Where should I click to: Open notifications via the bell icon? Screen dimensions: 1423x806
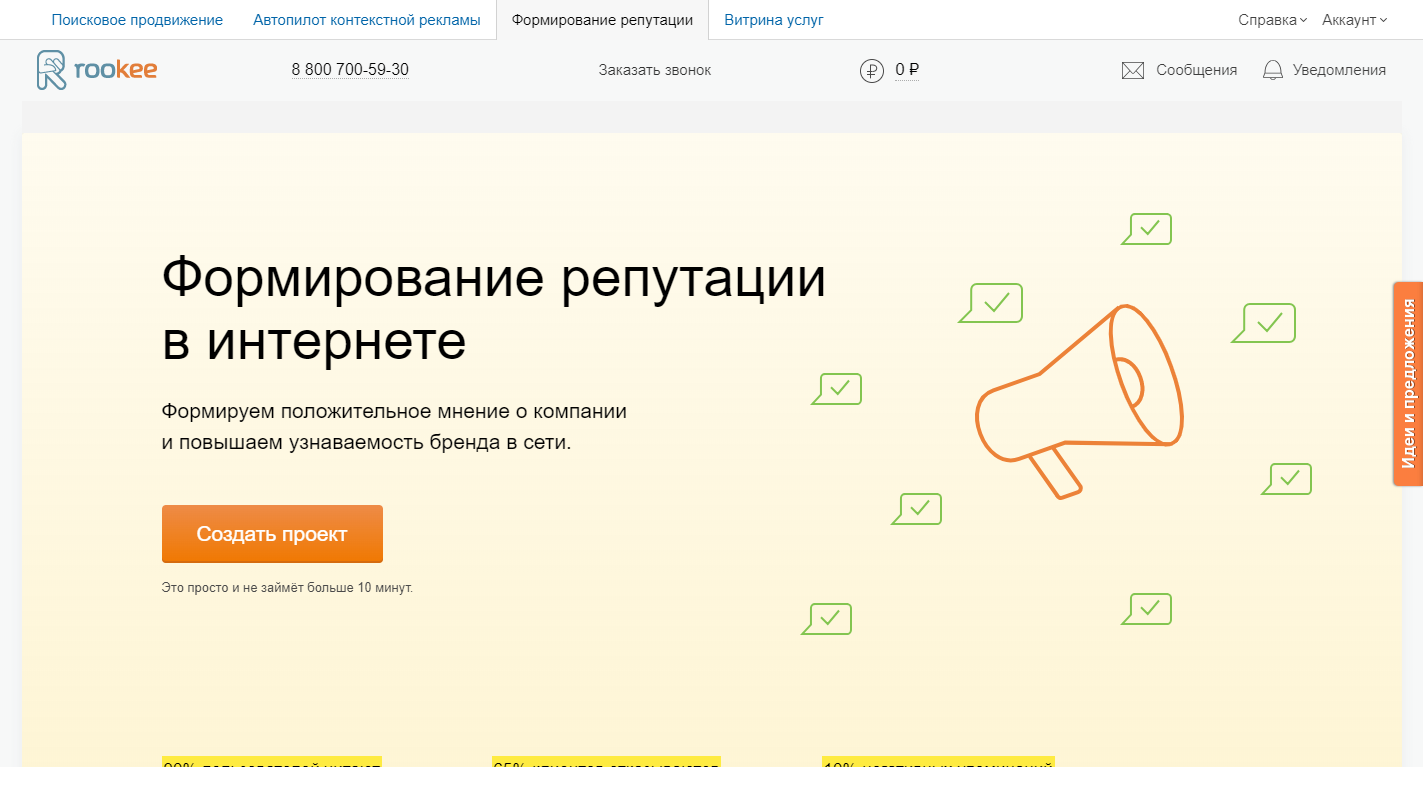click(x=1272, y=69)
